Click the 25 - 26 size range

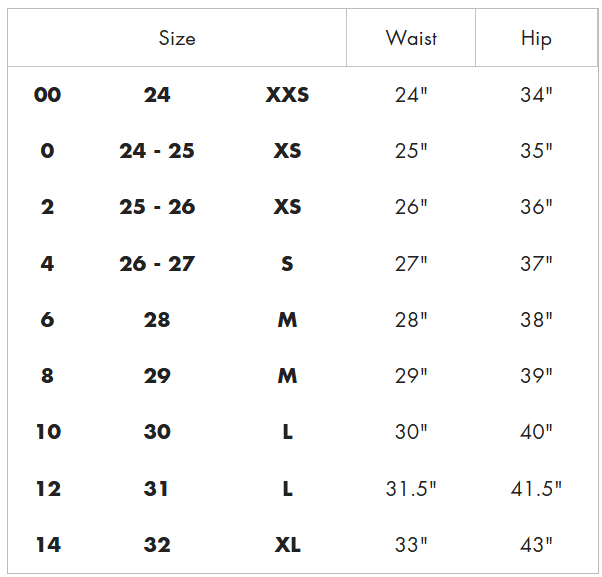click(157, 207)
